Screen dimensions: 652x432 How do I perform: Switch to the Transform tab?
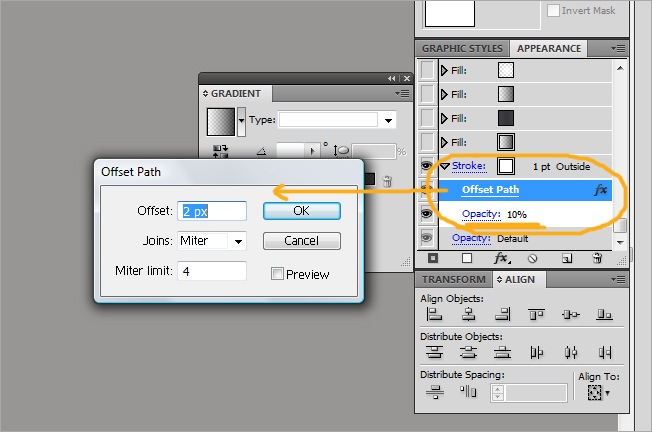[454, 279]
